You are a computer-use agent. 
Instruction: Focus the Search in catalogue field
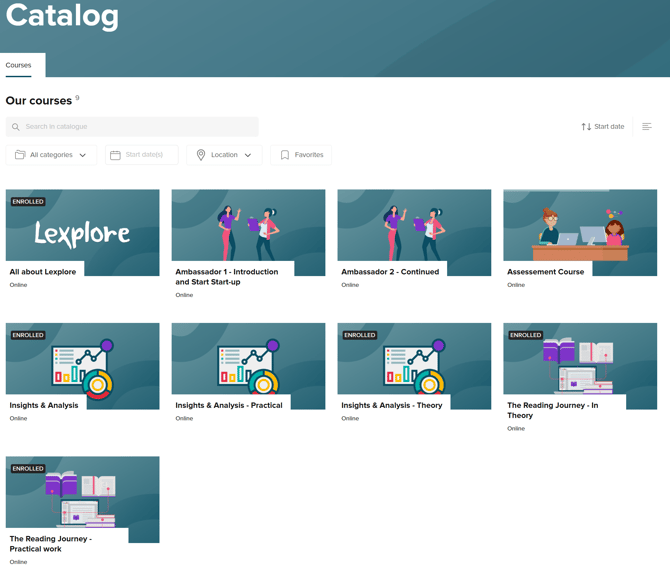(132, 127)
